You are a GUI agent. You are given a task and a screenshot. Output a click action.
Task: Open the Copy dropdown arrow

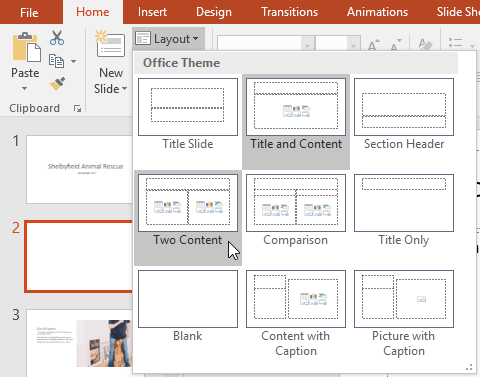point(73,61)
